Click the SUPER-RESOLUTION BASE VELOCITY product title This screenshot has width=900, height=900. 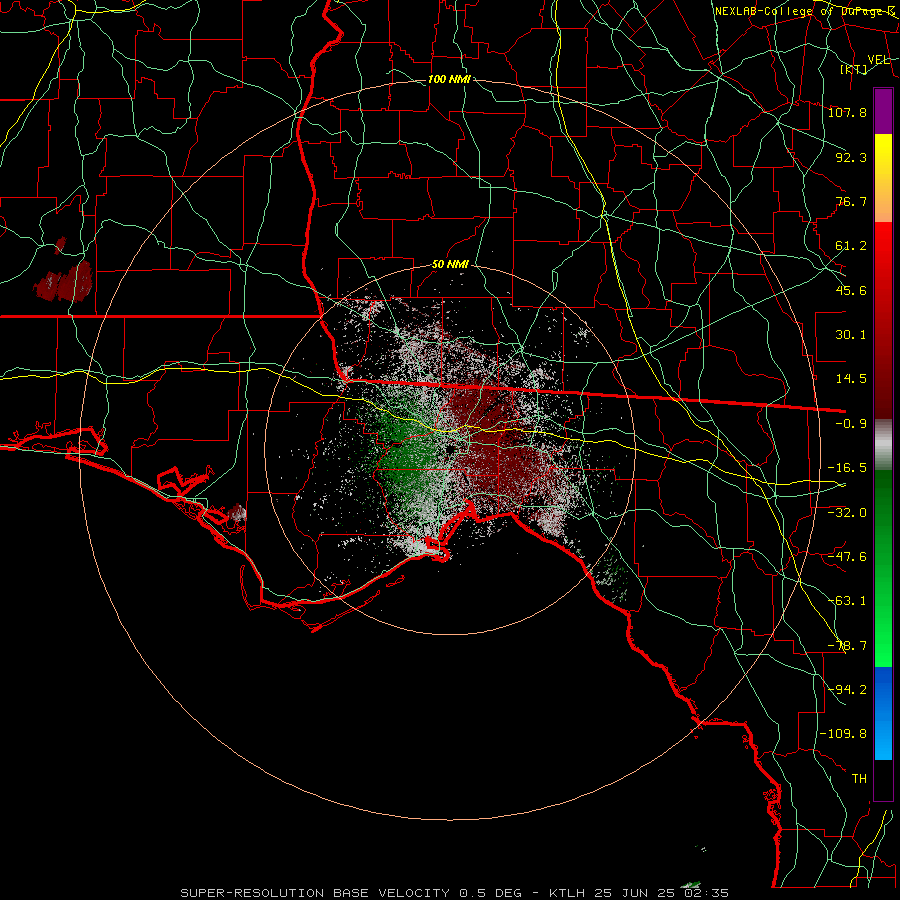(x=315, y=893)
